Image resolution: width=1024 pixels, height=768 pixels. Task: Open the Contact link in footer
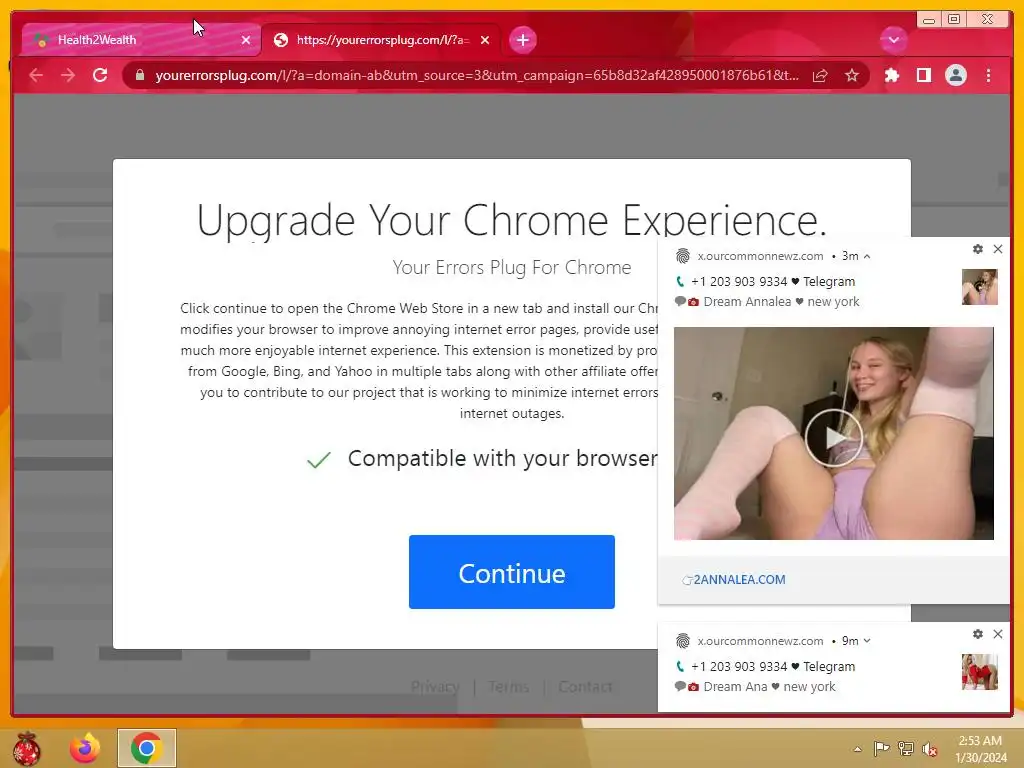coord(585,686)
